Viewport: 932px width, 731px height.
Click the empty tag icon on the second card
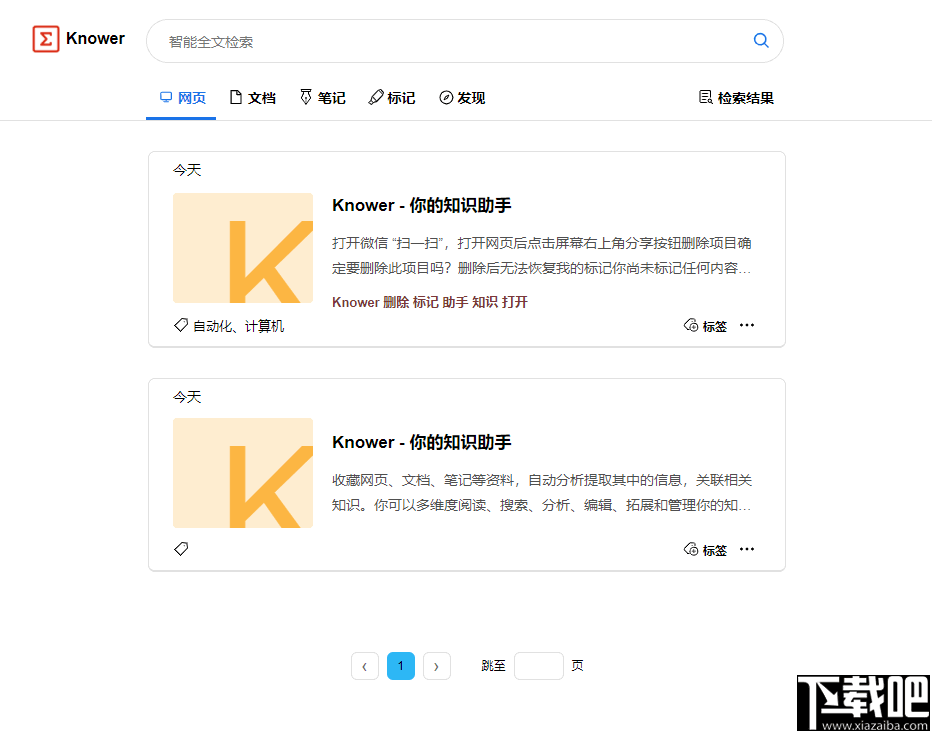point(181,549)
